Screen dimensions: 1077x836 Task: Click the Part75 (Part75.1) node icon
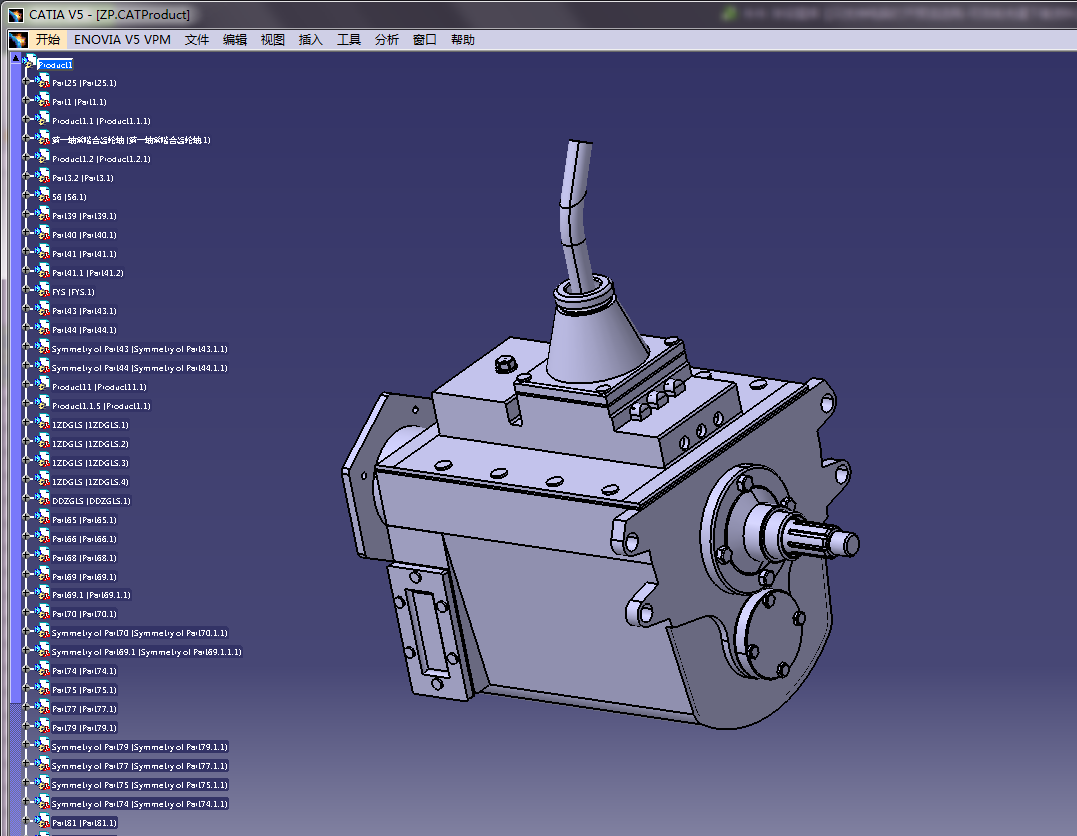pos(43,688)
